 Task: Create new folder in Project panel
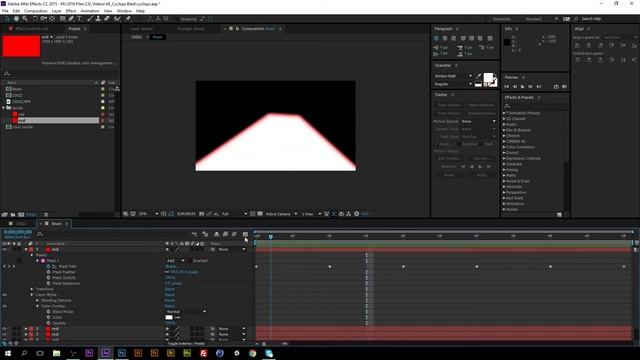pos(13,214)
